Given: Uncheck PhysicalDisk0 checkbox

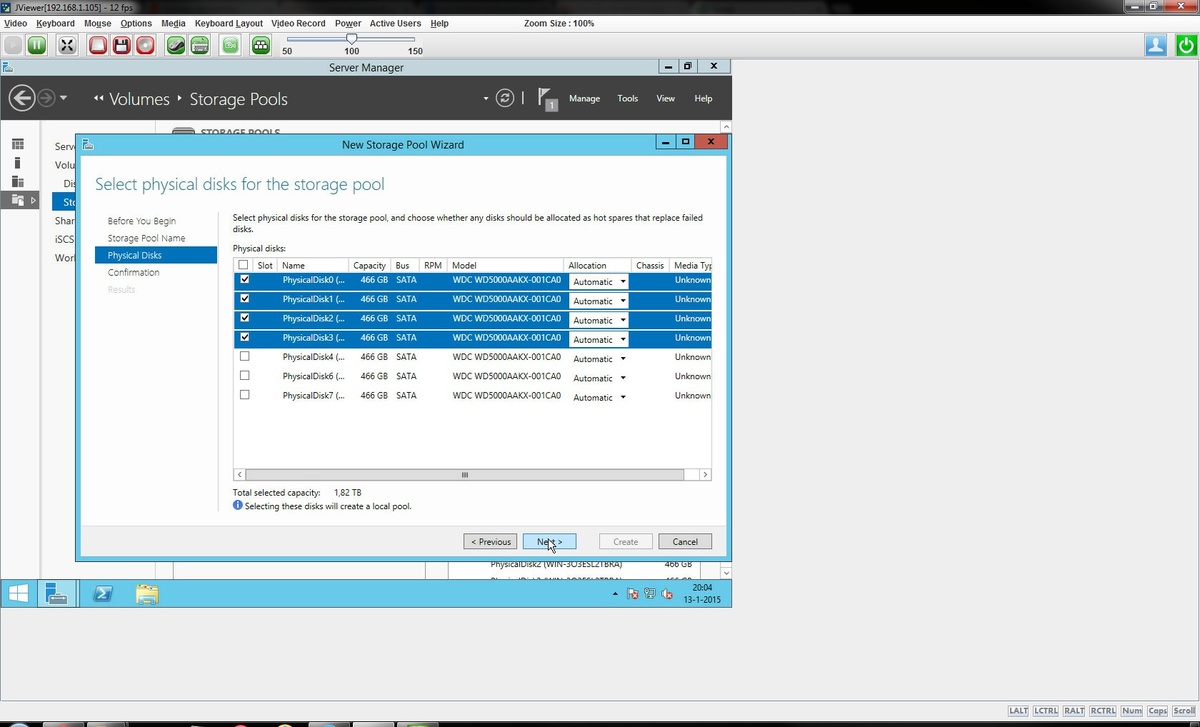Looking at the screenshot, I should pos(245,280).
